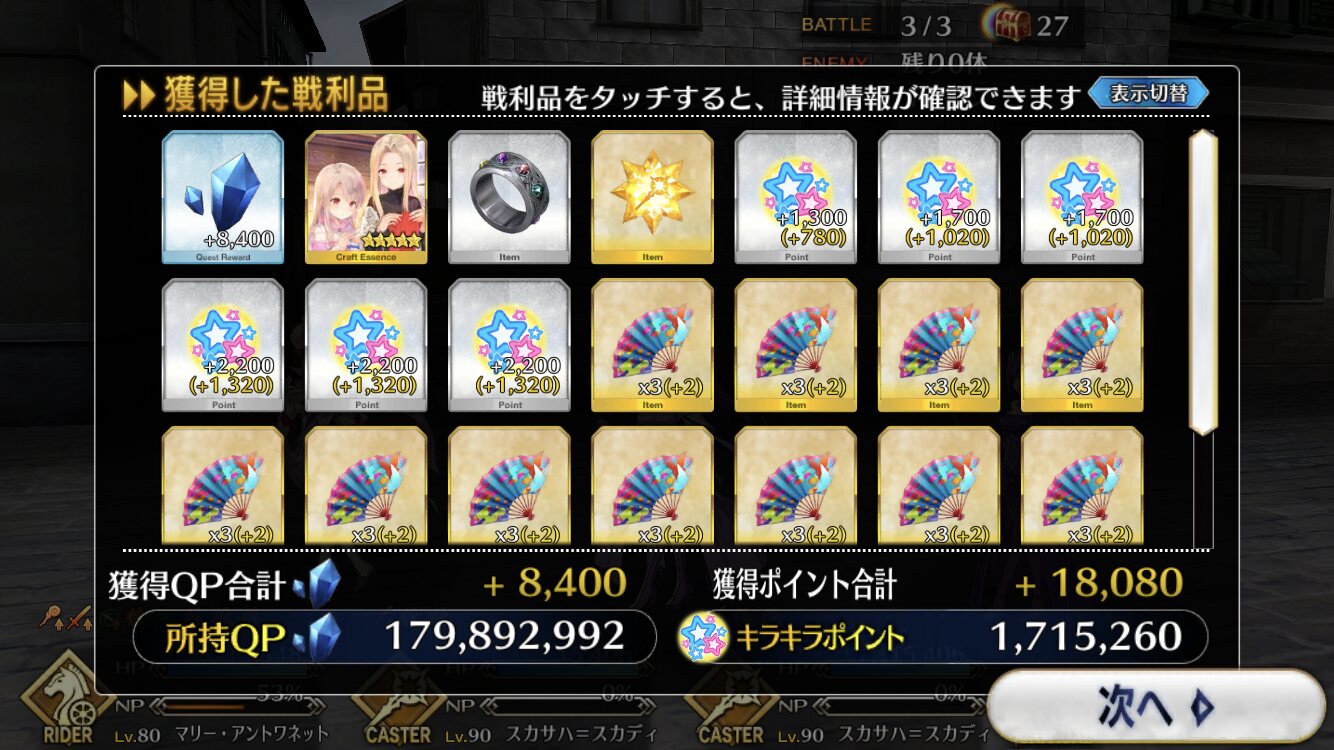Open the five-star Craft Essence card details
The image size is (1334, 750).
click(366, 197)
